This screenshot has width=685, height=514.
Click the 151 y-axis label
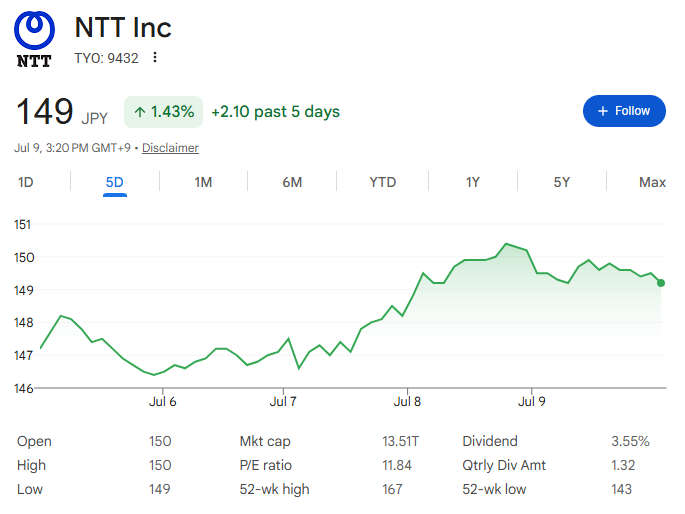tap(22, 224)
